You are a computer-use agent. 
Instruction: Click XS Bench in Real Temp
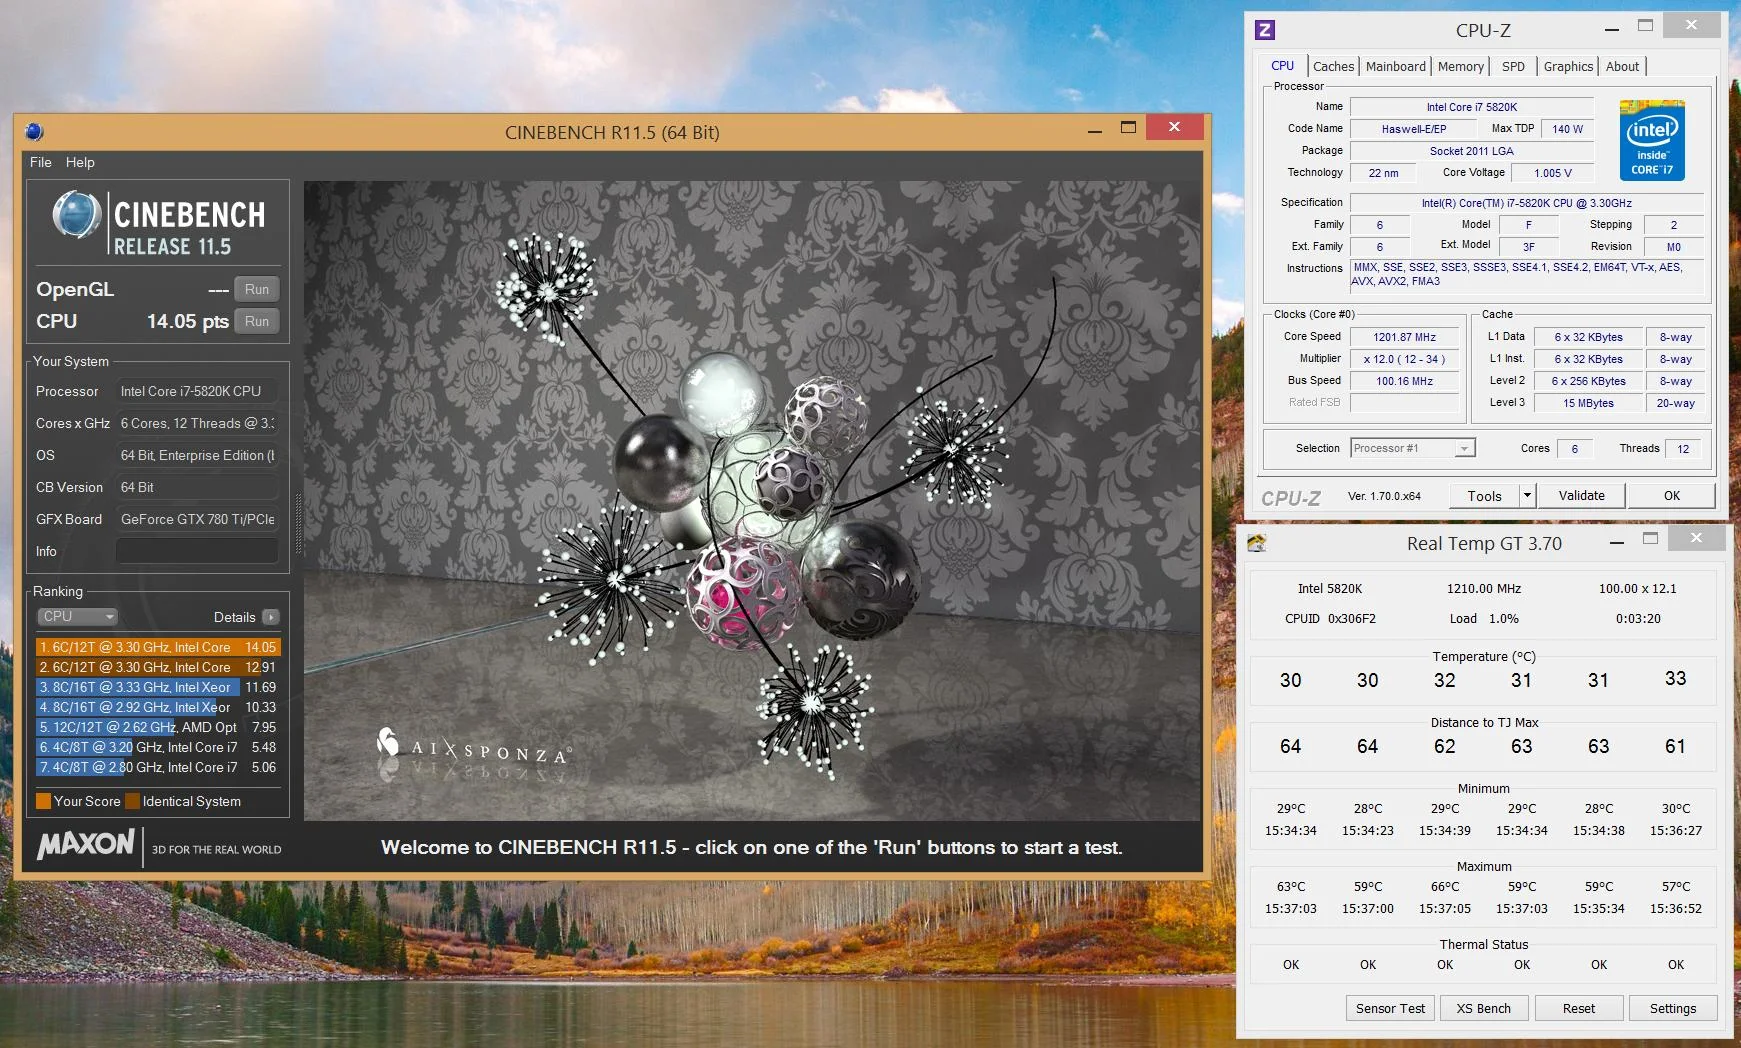tap(1483, 1008)
